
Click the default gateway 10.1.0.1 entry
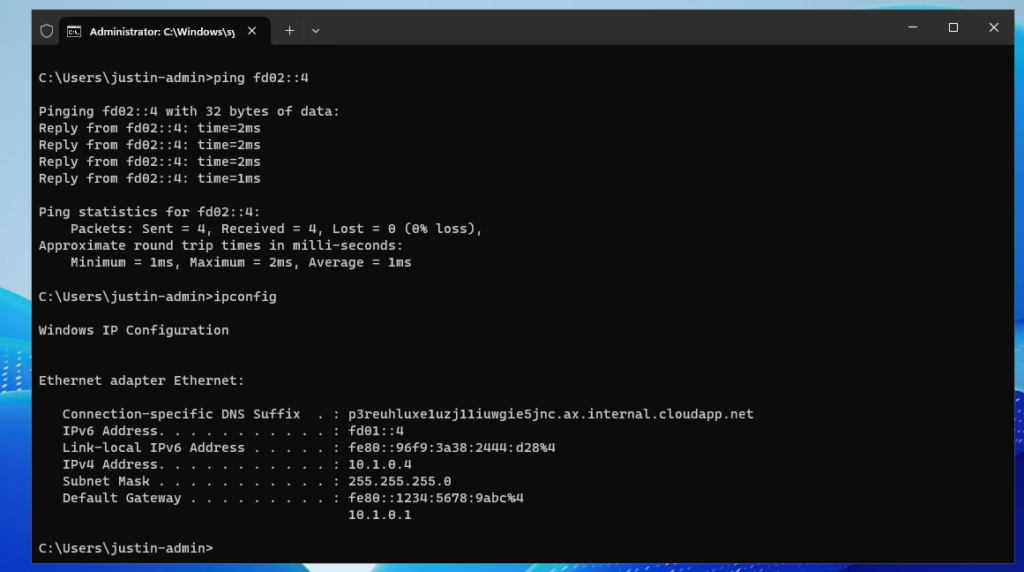[x=379, y=515]
